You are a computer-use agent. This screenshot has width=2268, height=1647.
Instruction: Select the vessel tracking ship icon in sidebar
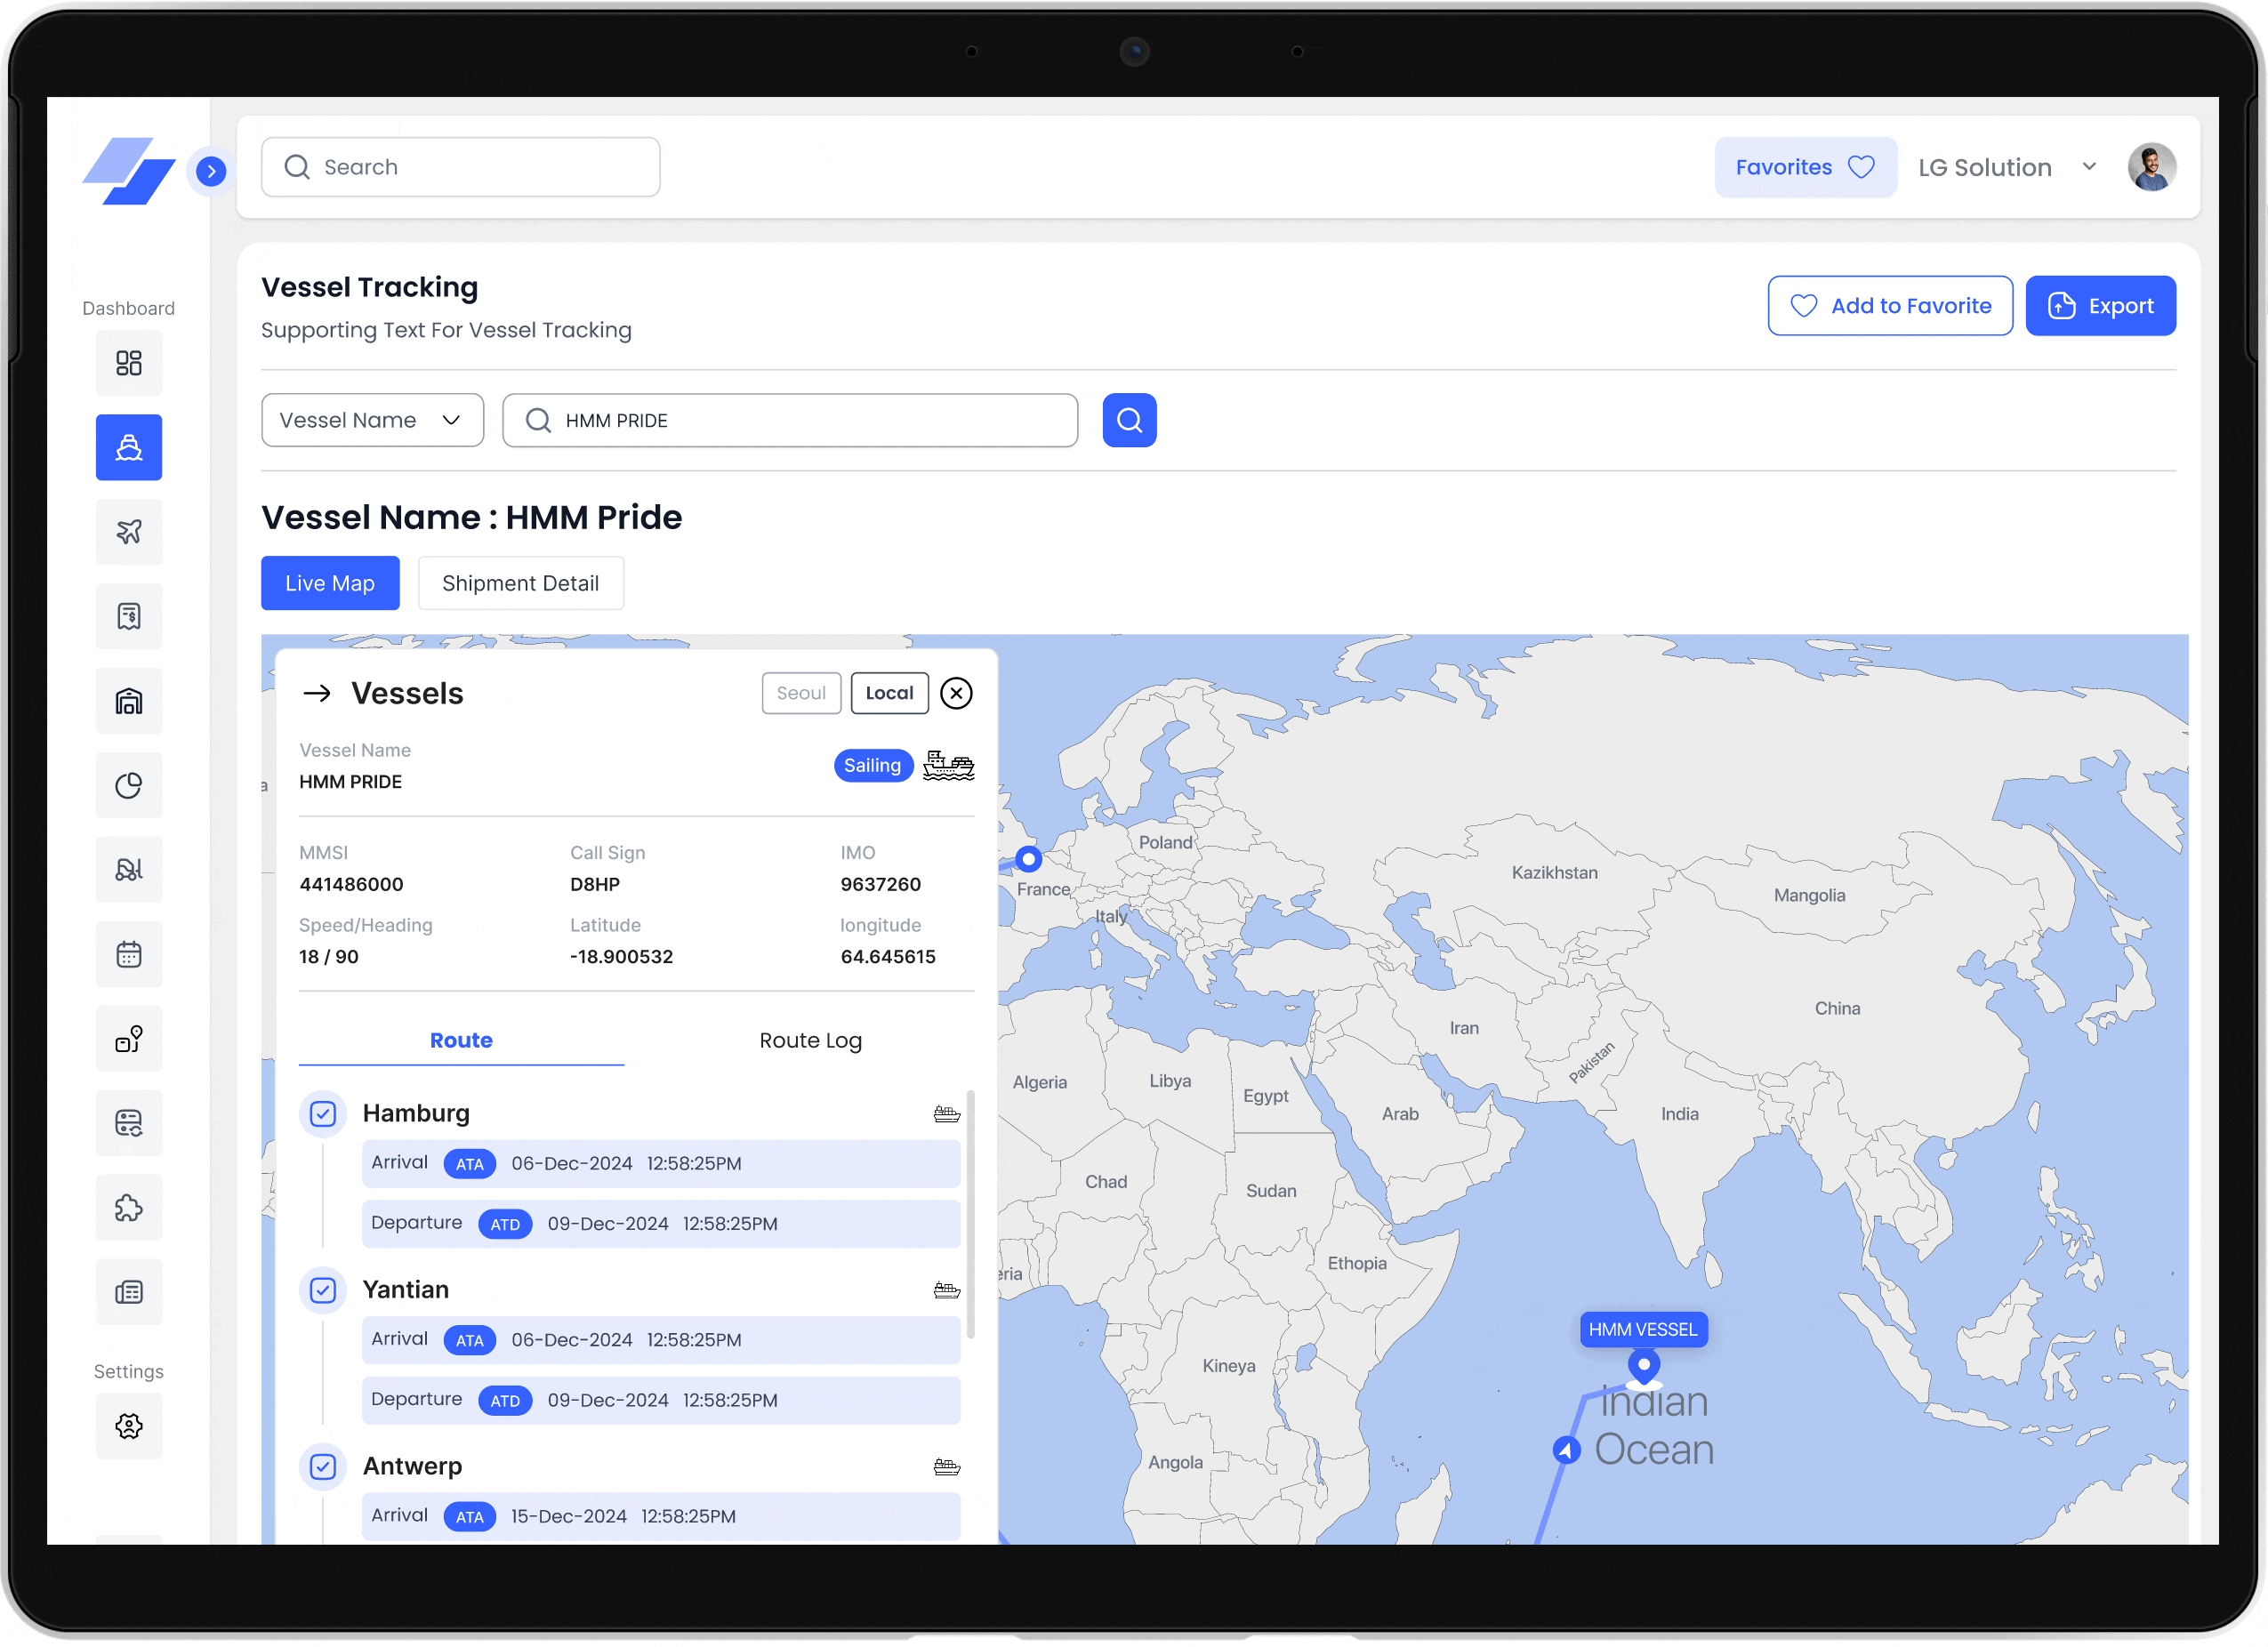click(129, 447)
